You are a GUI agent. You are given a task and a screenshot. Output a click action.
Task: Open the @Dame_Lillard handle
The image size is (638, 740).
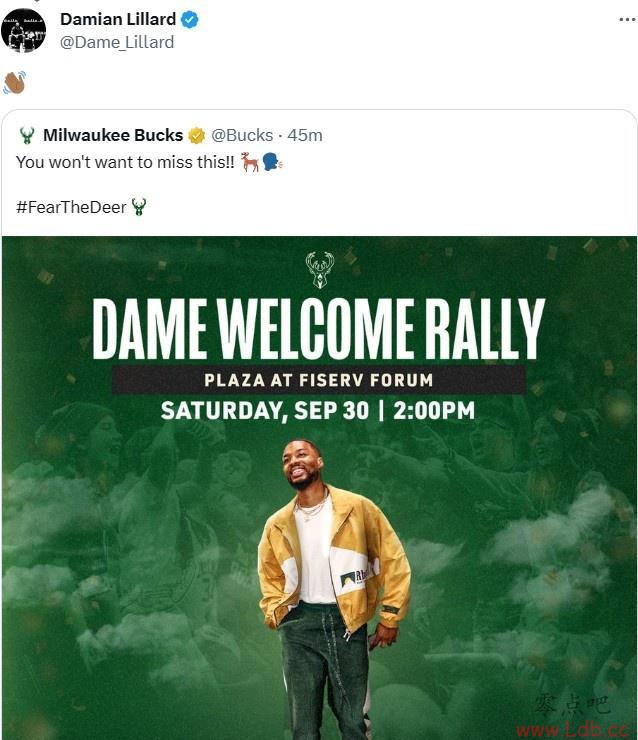[117, 42]
